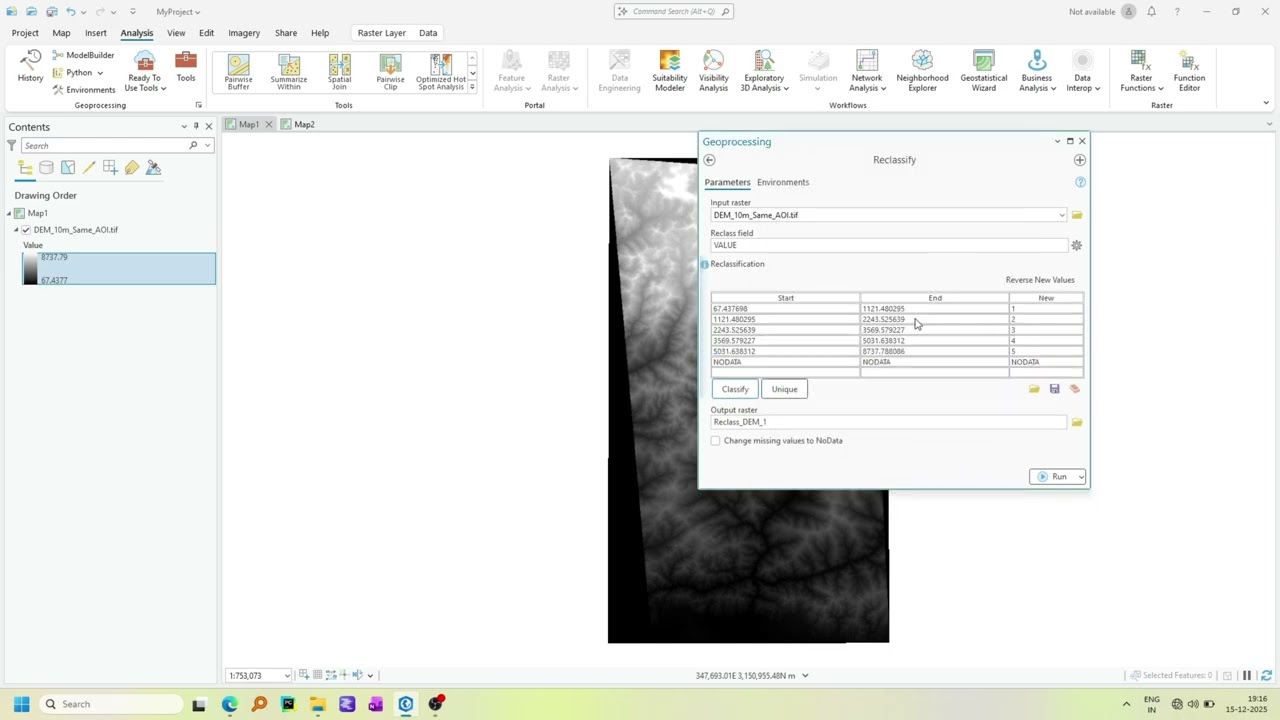Enable Change missing values to NoData
The height and width of the screenshot is (720, 1280).
tap(715, 441)
